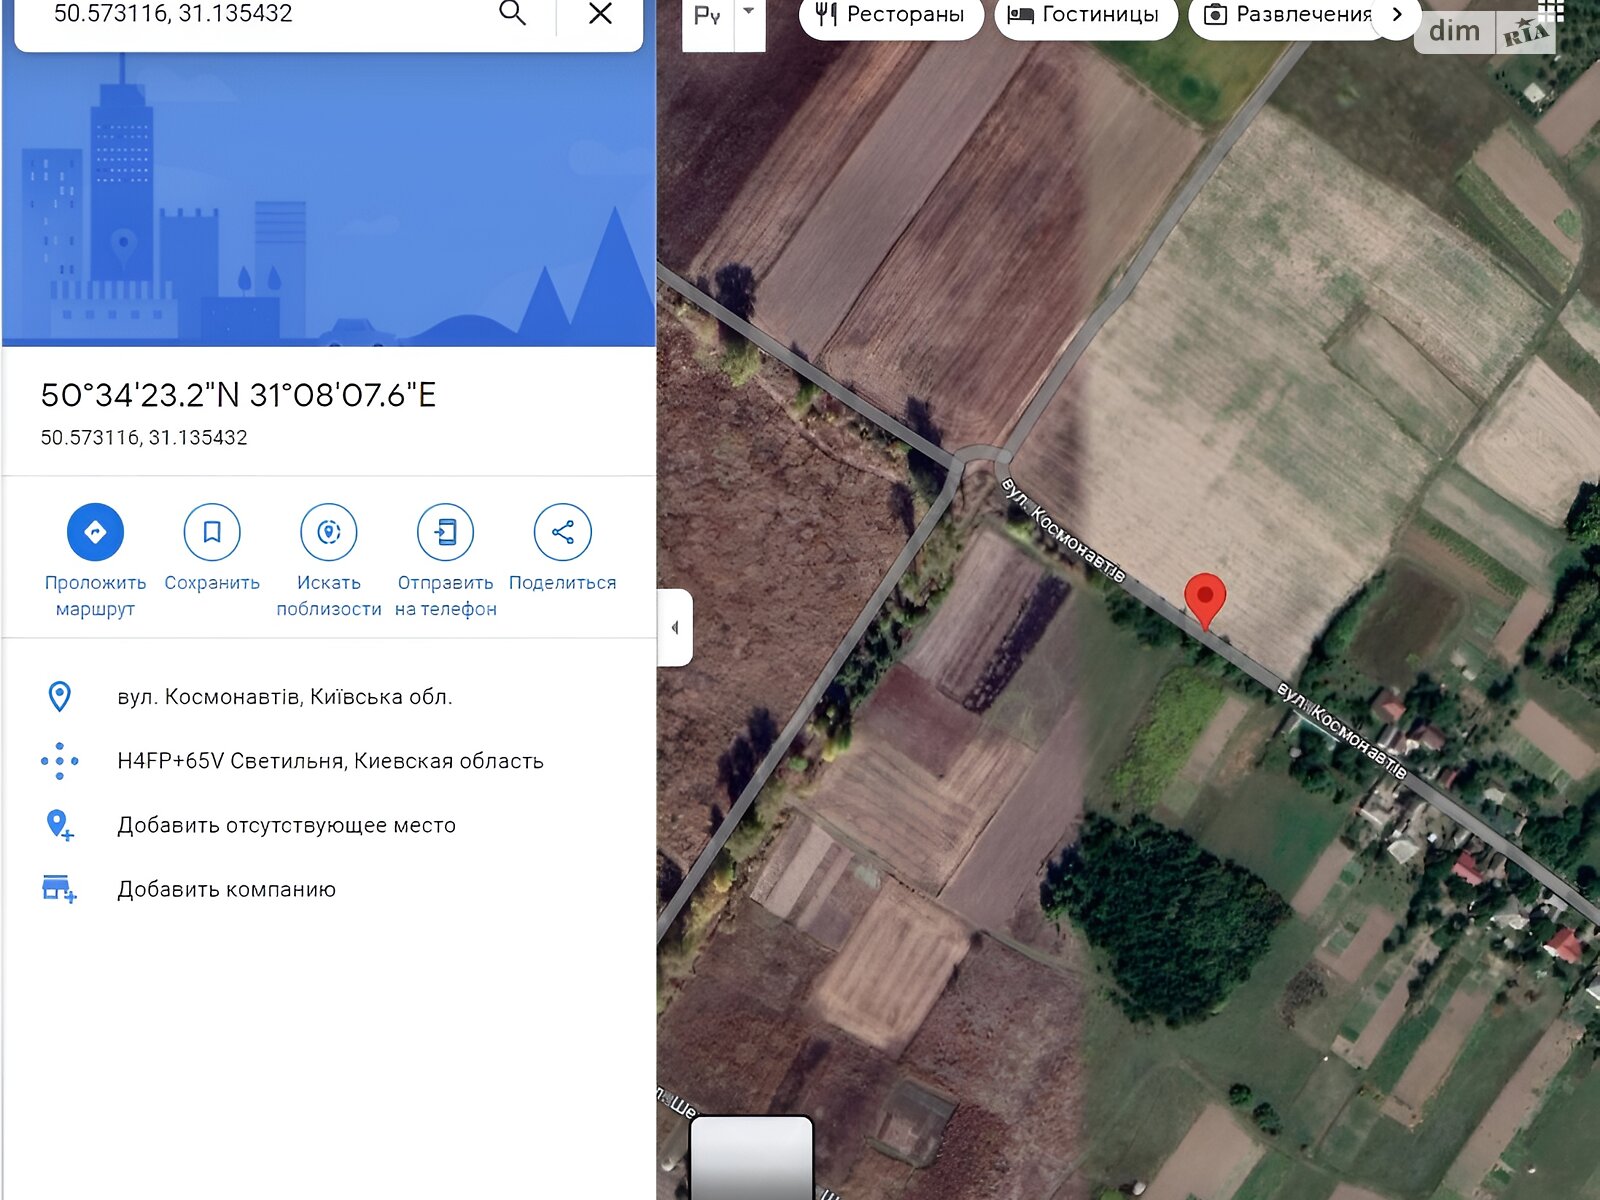The width and height of the screenshot is (1600, 1200).
Task: Click the red map pin marker
Action: tap(1205, 597)
